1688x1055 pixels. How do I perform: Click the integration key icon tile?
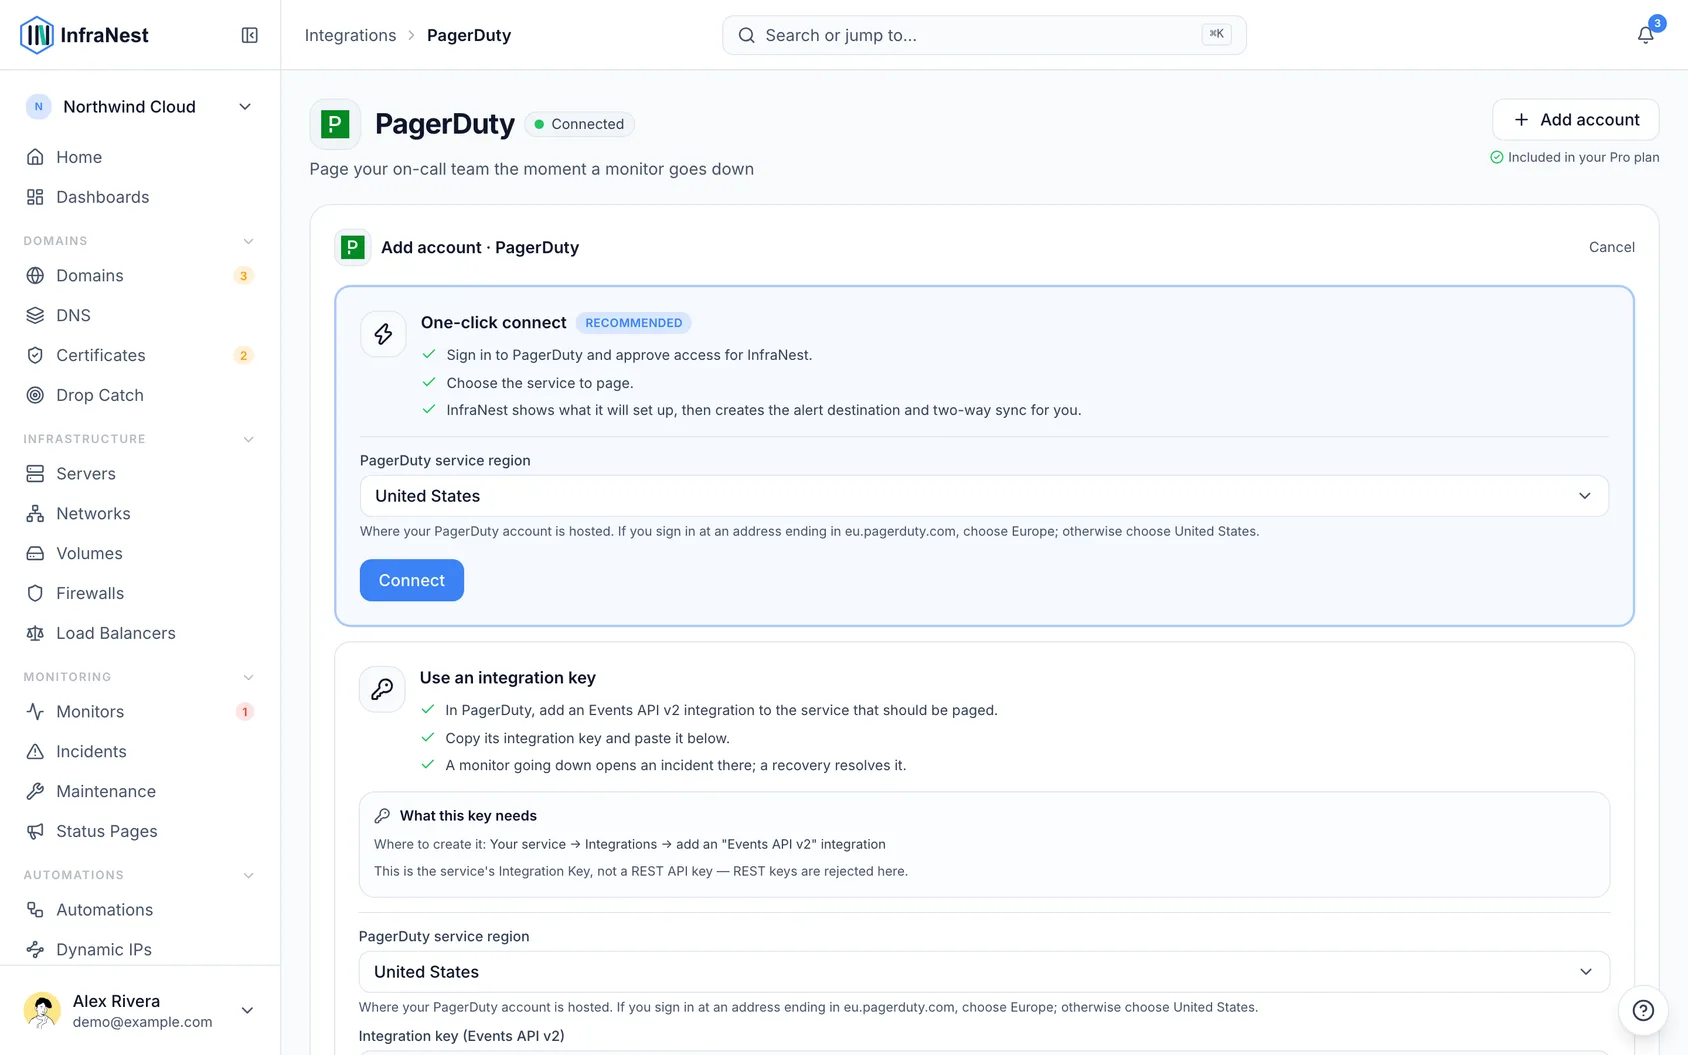pos(382,689)
